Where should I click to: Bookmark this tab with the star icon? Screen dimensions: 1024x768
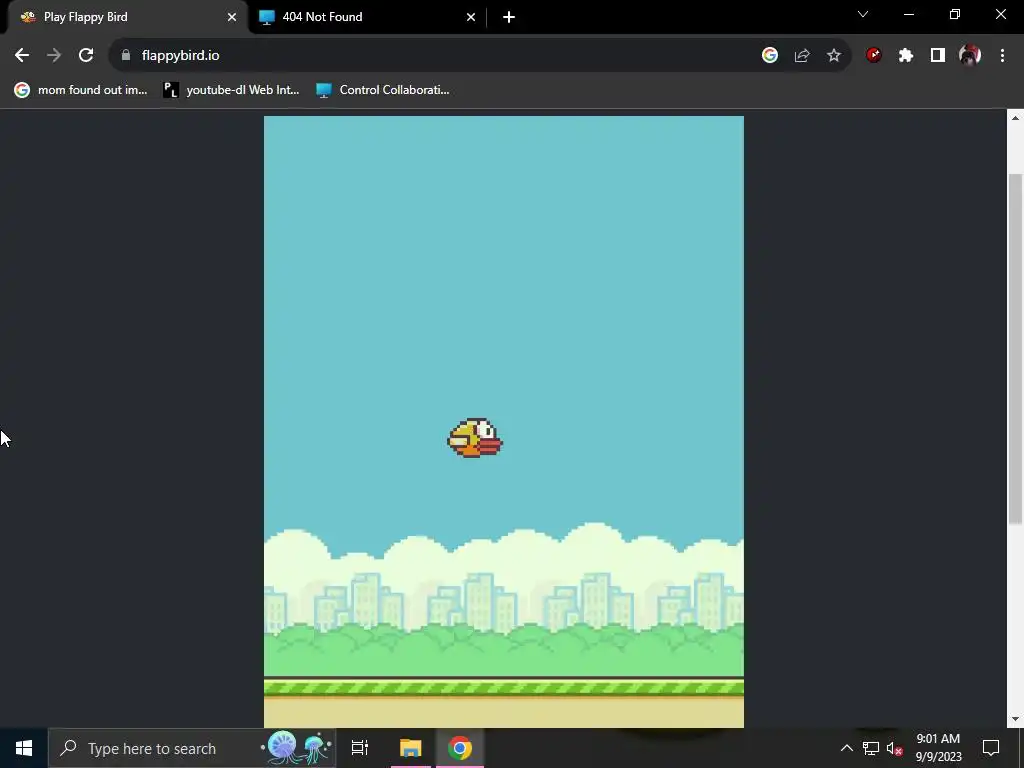(834, 56)
